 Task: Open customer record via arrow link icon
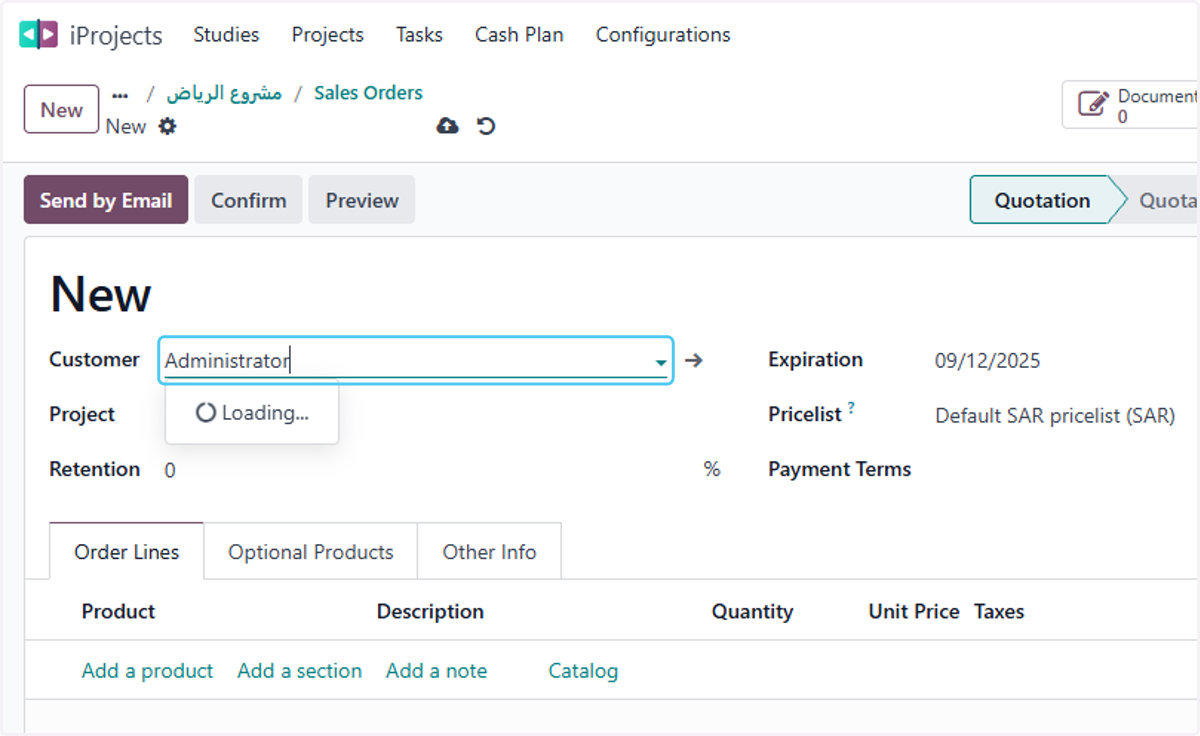point(694,360)
